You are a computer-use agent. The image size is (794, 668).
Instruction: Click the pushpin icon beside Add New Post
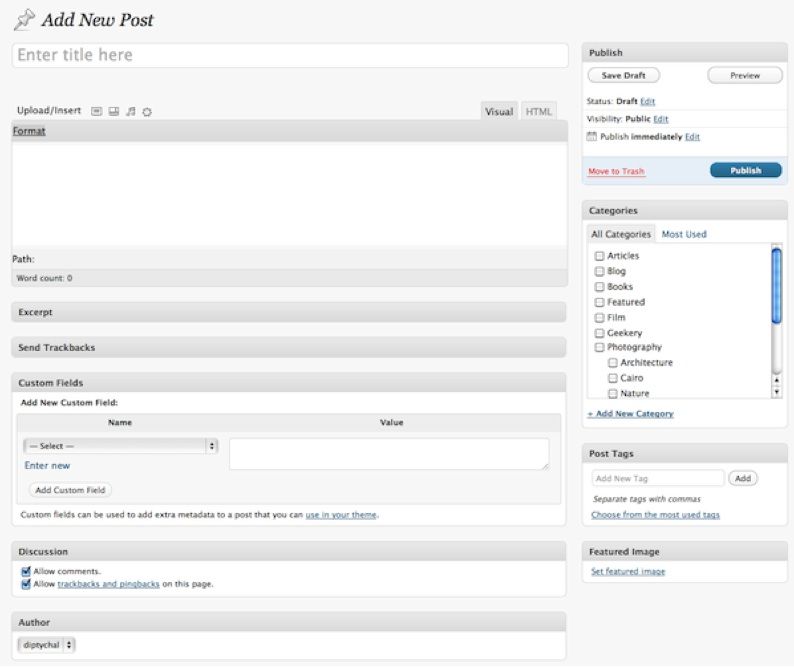[x=24, y=20]
